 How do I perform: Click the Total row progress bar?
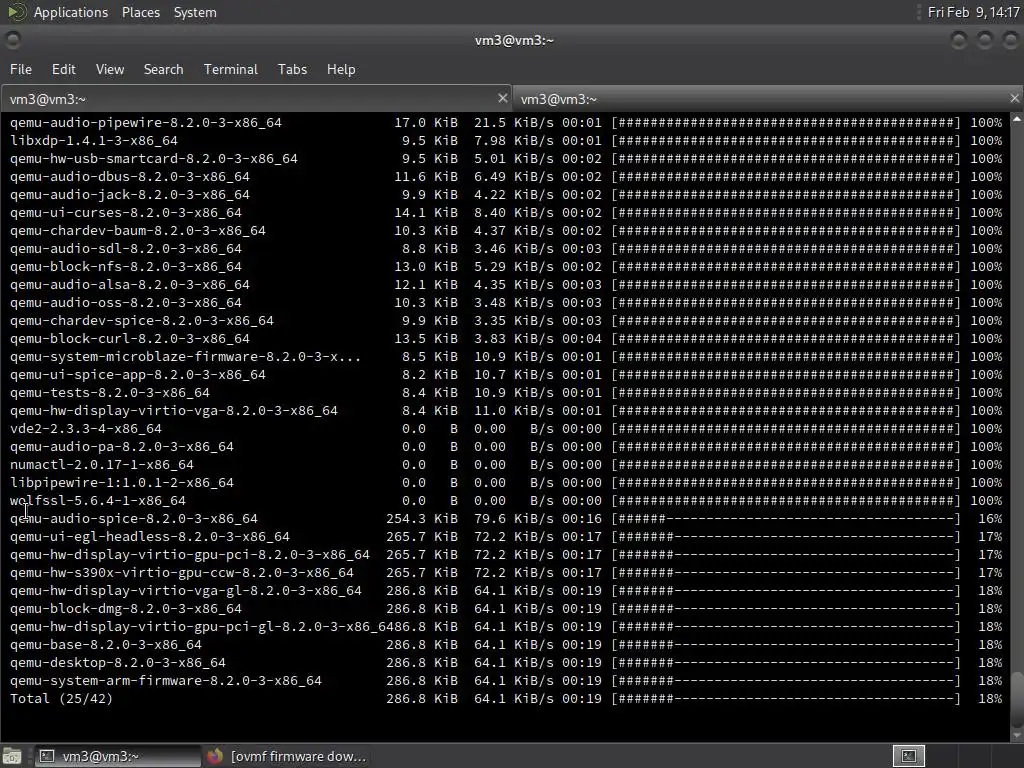pyautogui.click(x=786, y=699)
